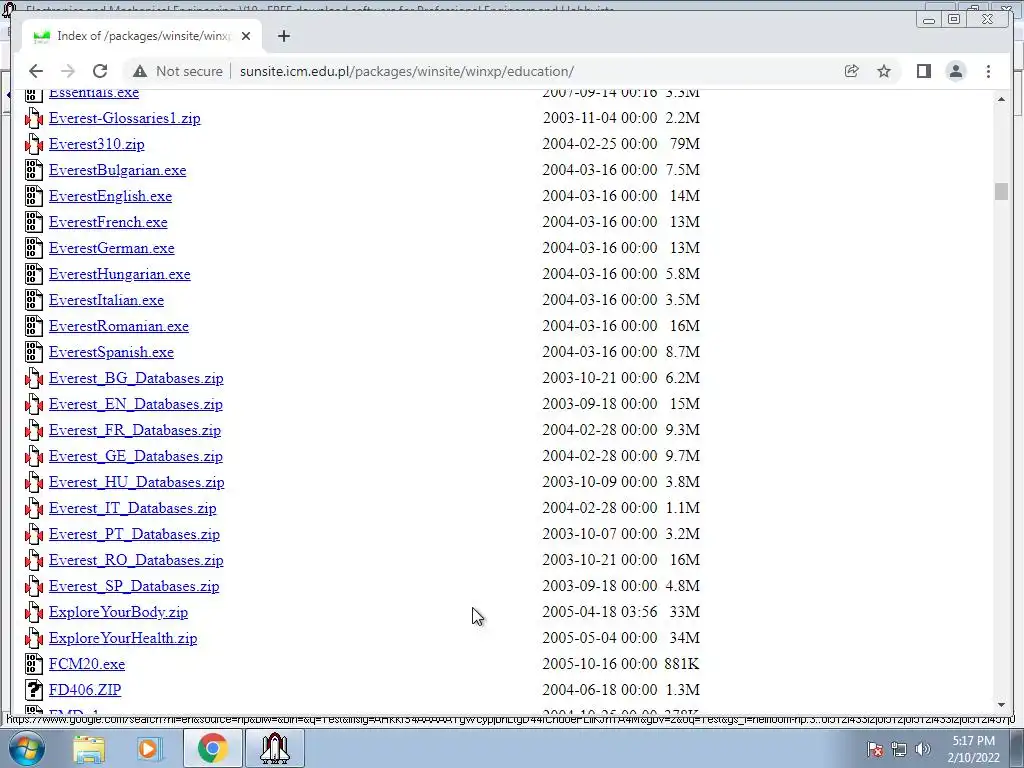Download Everest-Glossaries1.zip link
Screen dimensions: 1024x768
(125, 118)
